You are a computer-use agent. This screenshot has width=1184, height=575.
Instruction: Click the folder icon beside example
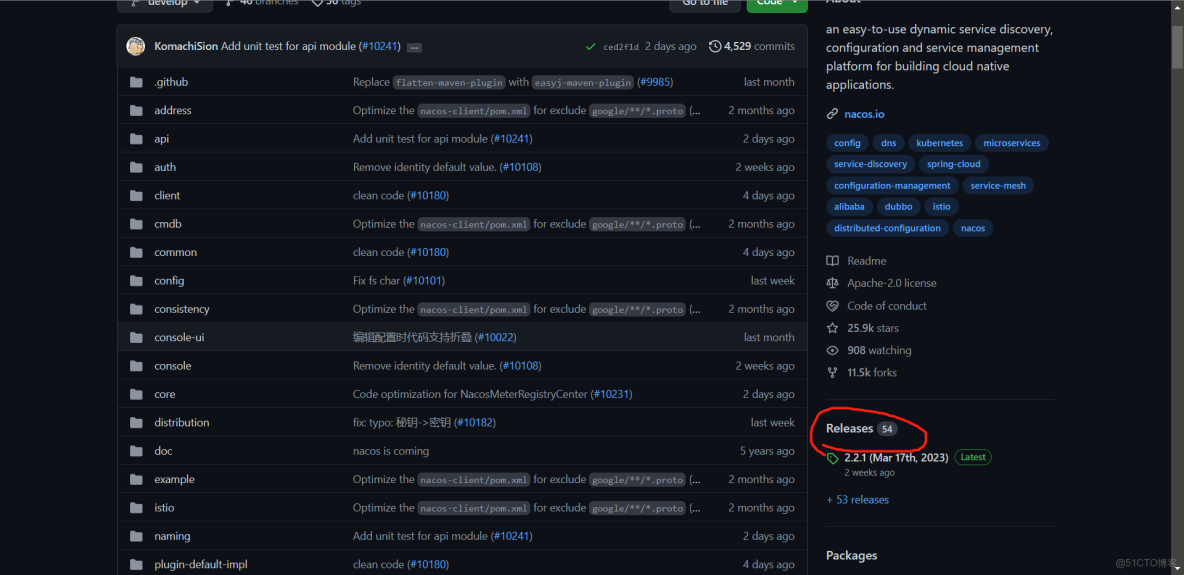click(x=136, y=479)
